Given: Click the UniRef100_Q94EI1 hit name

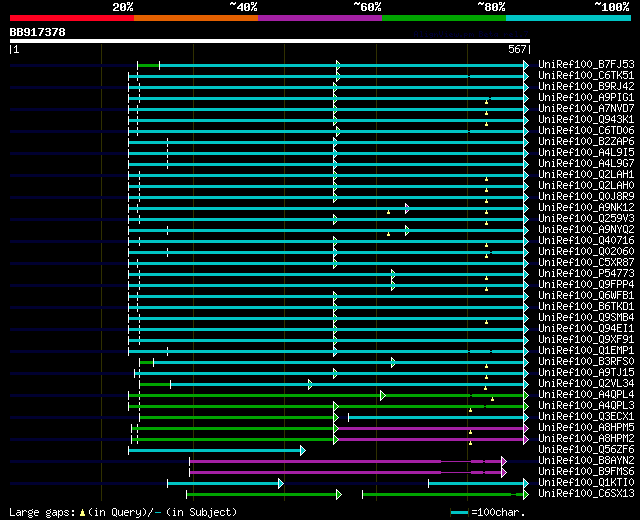Looking at the screenshot, I should pyautogui.click(x=586, y=329).
